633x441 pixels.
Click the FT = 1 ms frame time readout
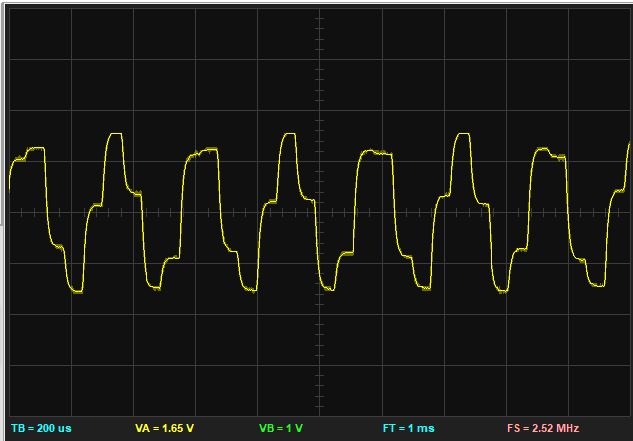click(409, 428)
